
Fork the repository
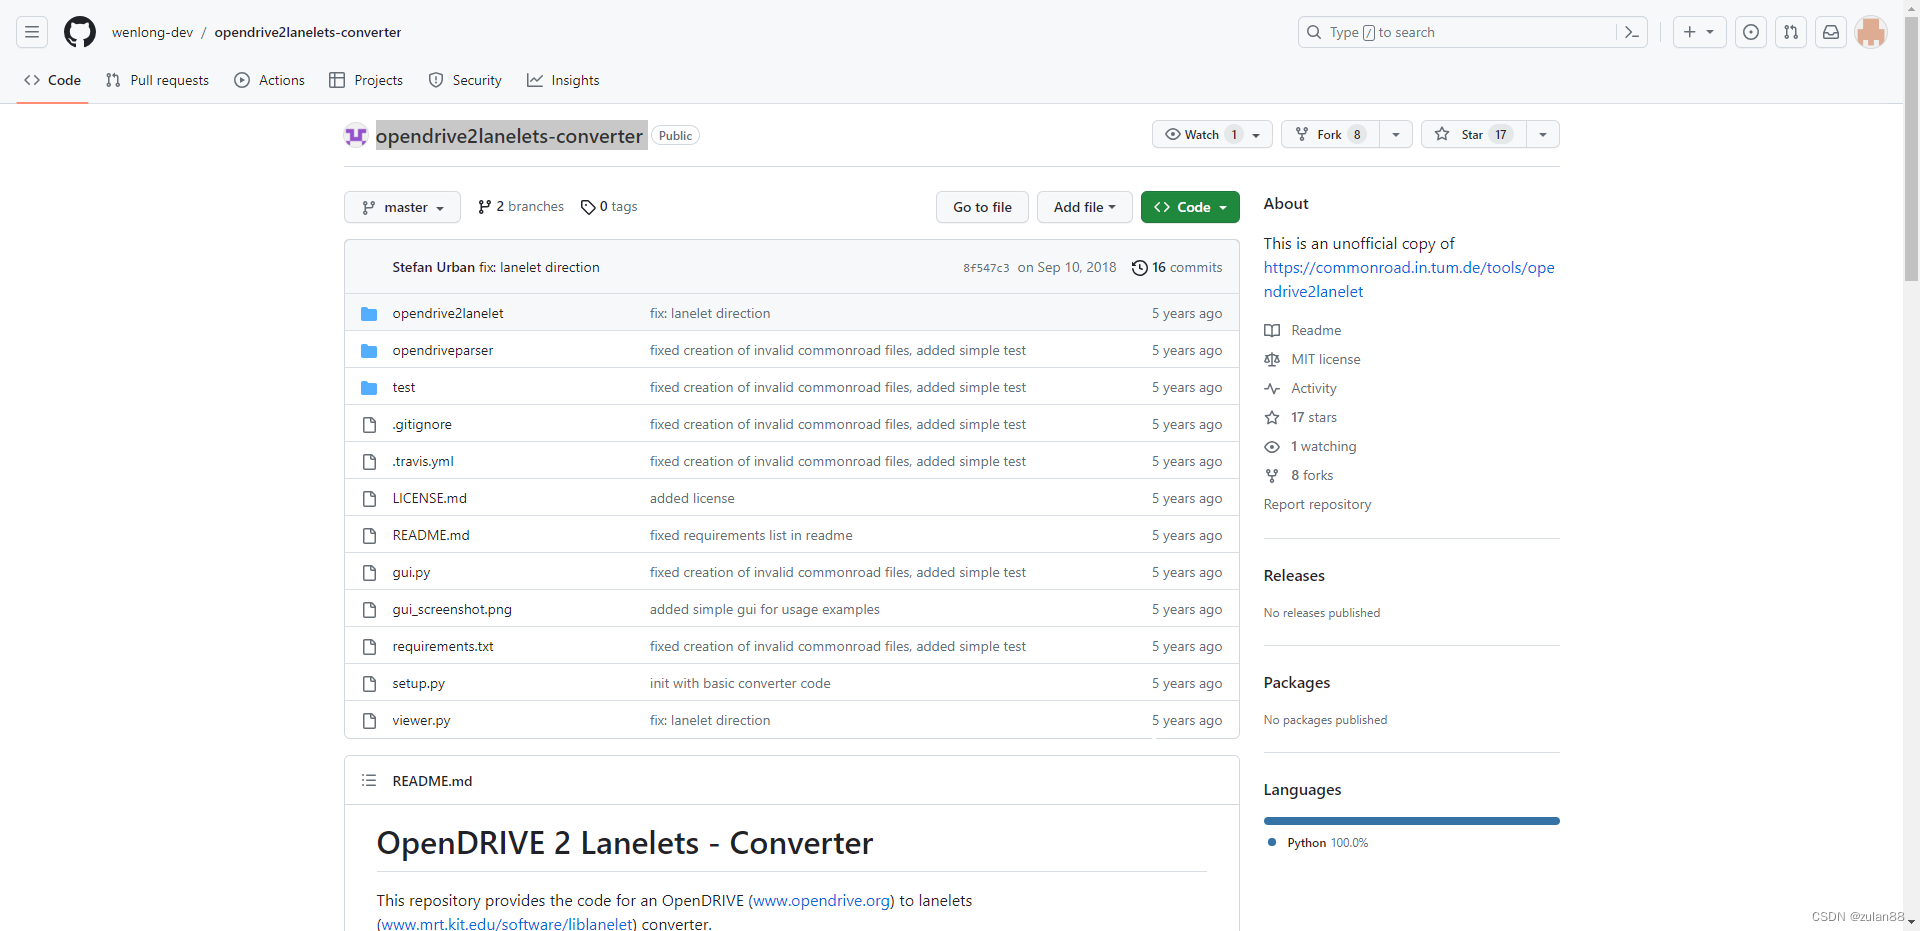1327,134
